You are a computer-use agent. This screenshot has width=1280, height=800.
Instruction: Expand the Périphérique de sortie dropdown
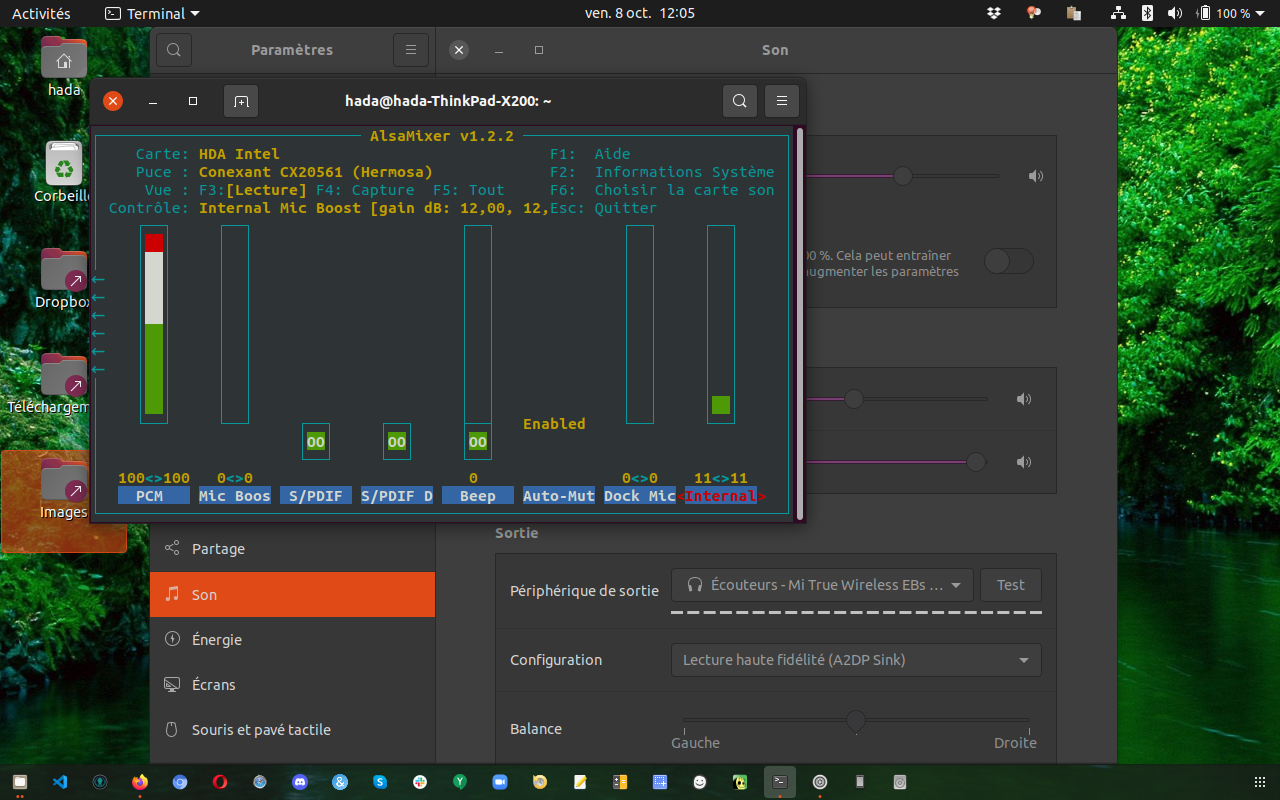[821, 585]
